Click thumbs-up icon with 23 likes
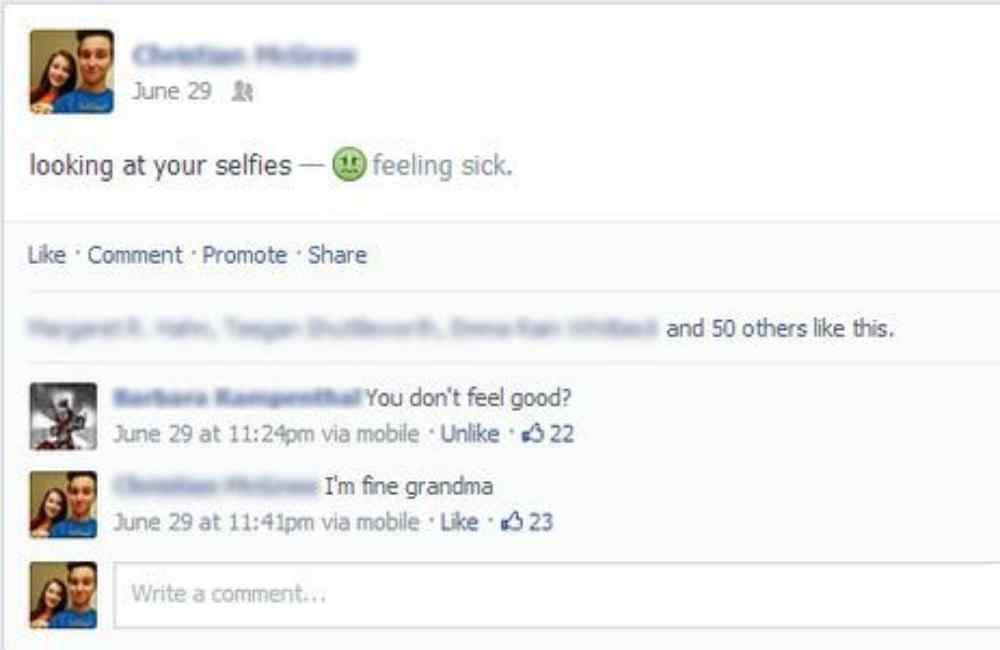Viewport: 1000px width, 650px height. pyautogui.click(x=511, y=522)
